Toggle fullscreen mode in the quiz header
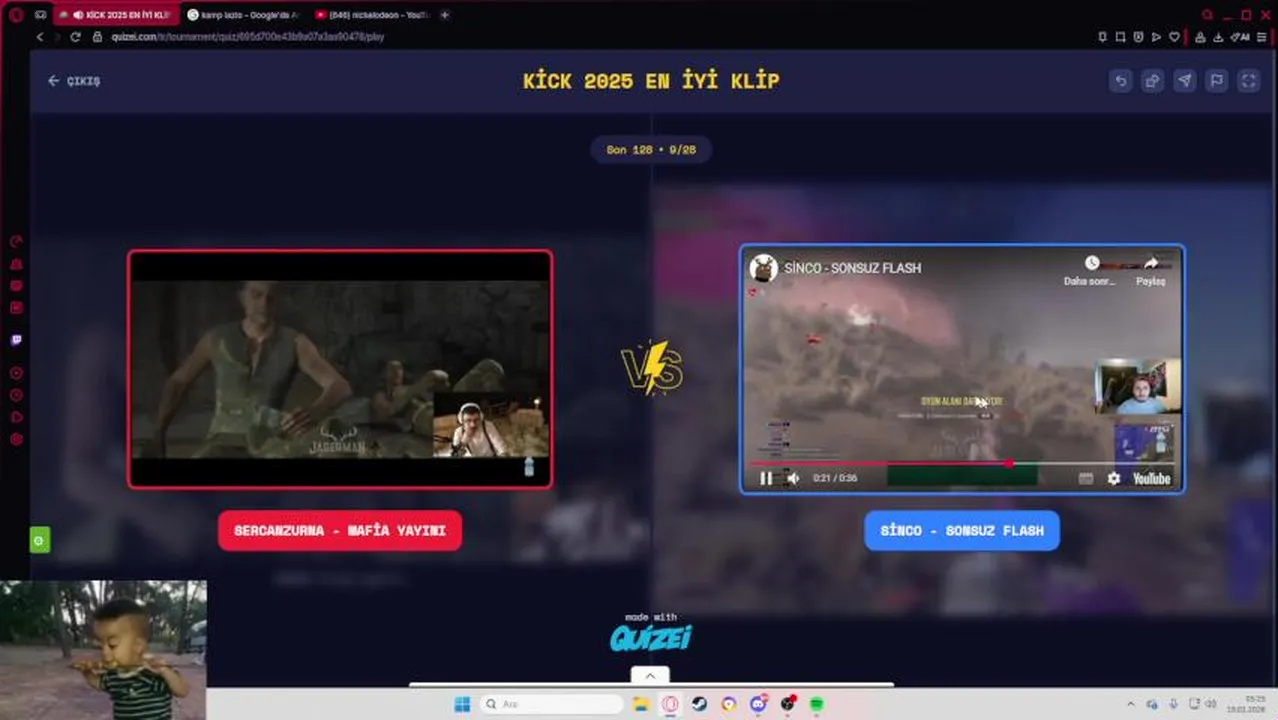Viewport: 1278px width, 720px height. coord(1248,81)
